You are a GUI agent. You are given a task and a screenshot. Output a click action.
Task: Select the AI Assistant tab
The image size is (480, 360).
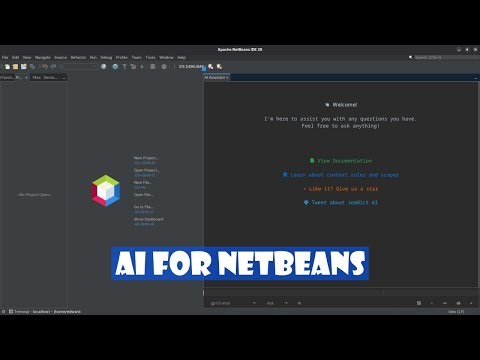(x=214, y=77)
